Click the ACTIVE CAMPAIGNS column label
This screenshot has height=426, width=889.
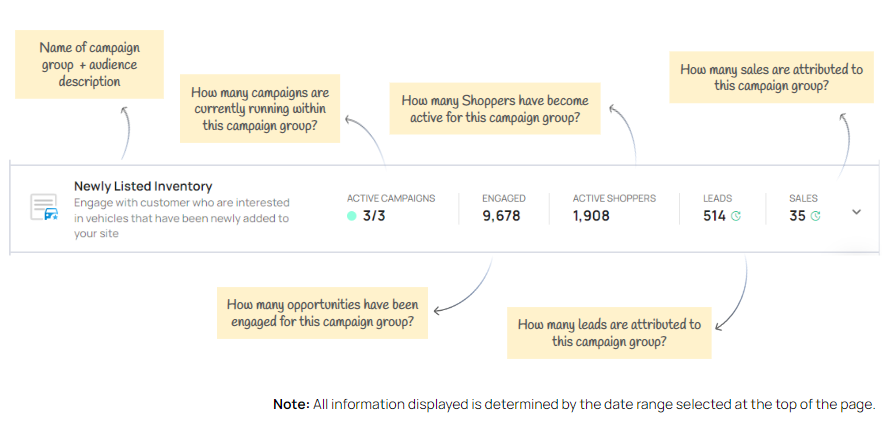click(391, 199)
